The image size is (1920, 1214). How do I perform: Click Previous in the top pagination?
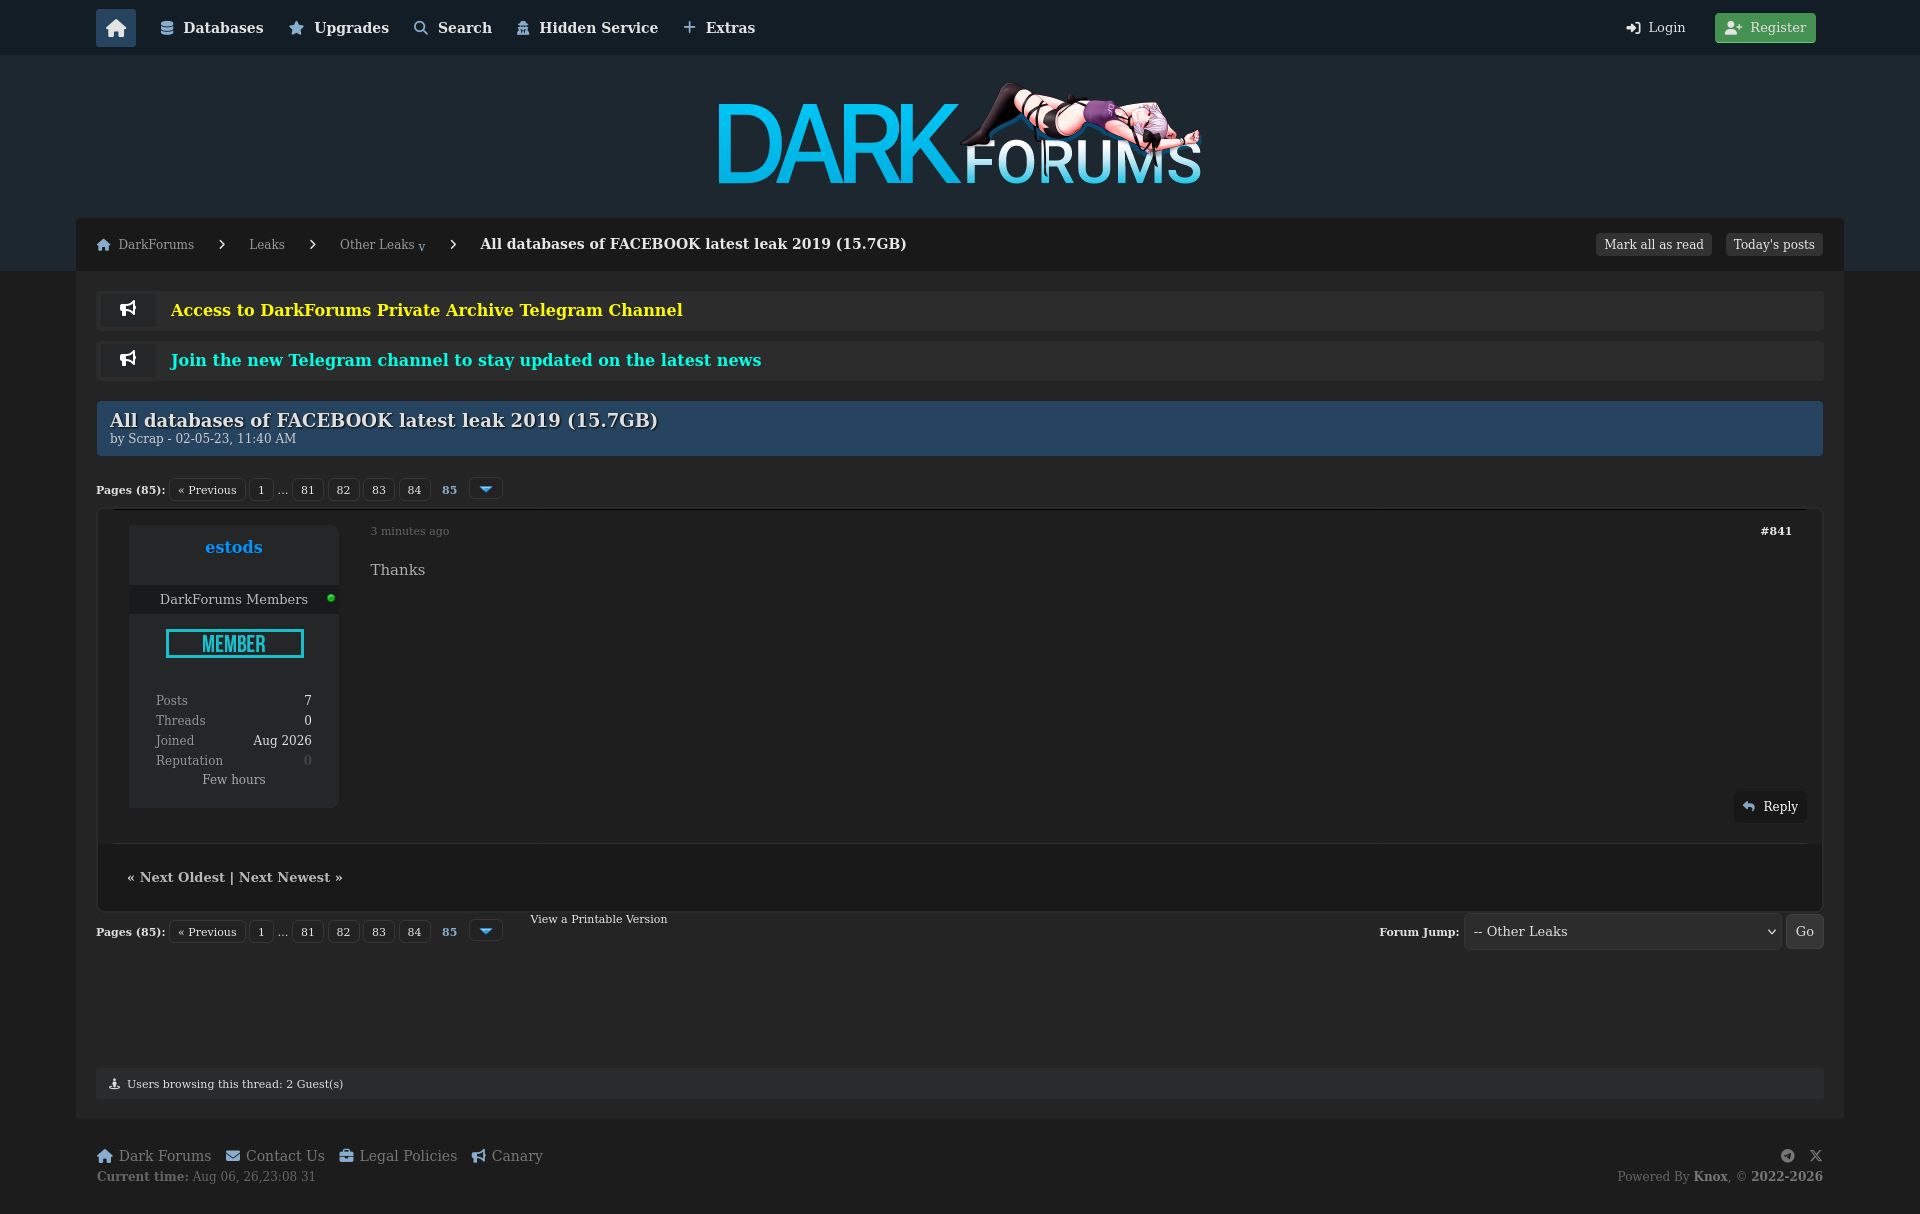click(207, 490)
